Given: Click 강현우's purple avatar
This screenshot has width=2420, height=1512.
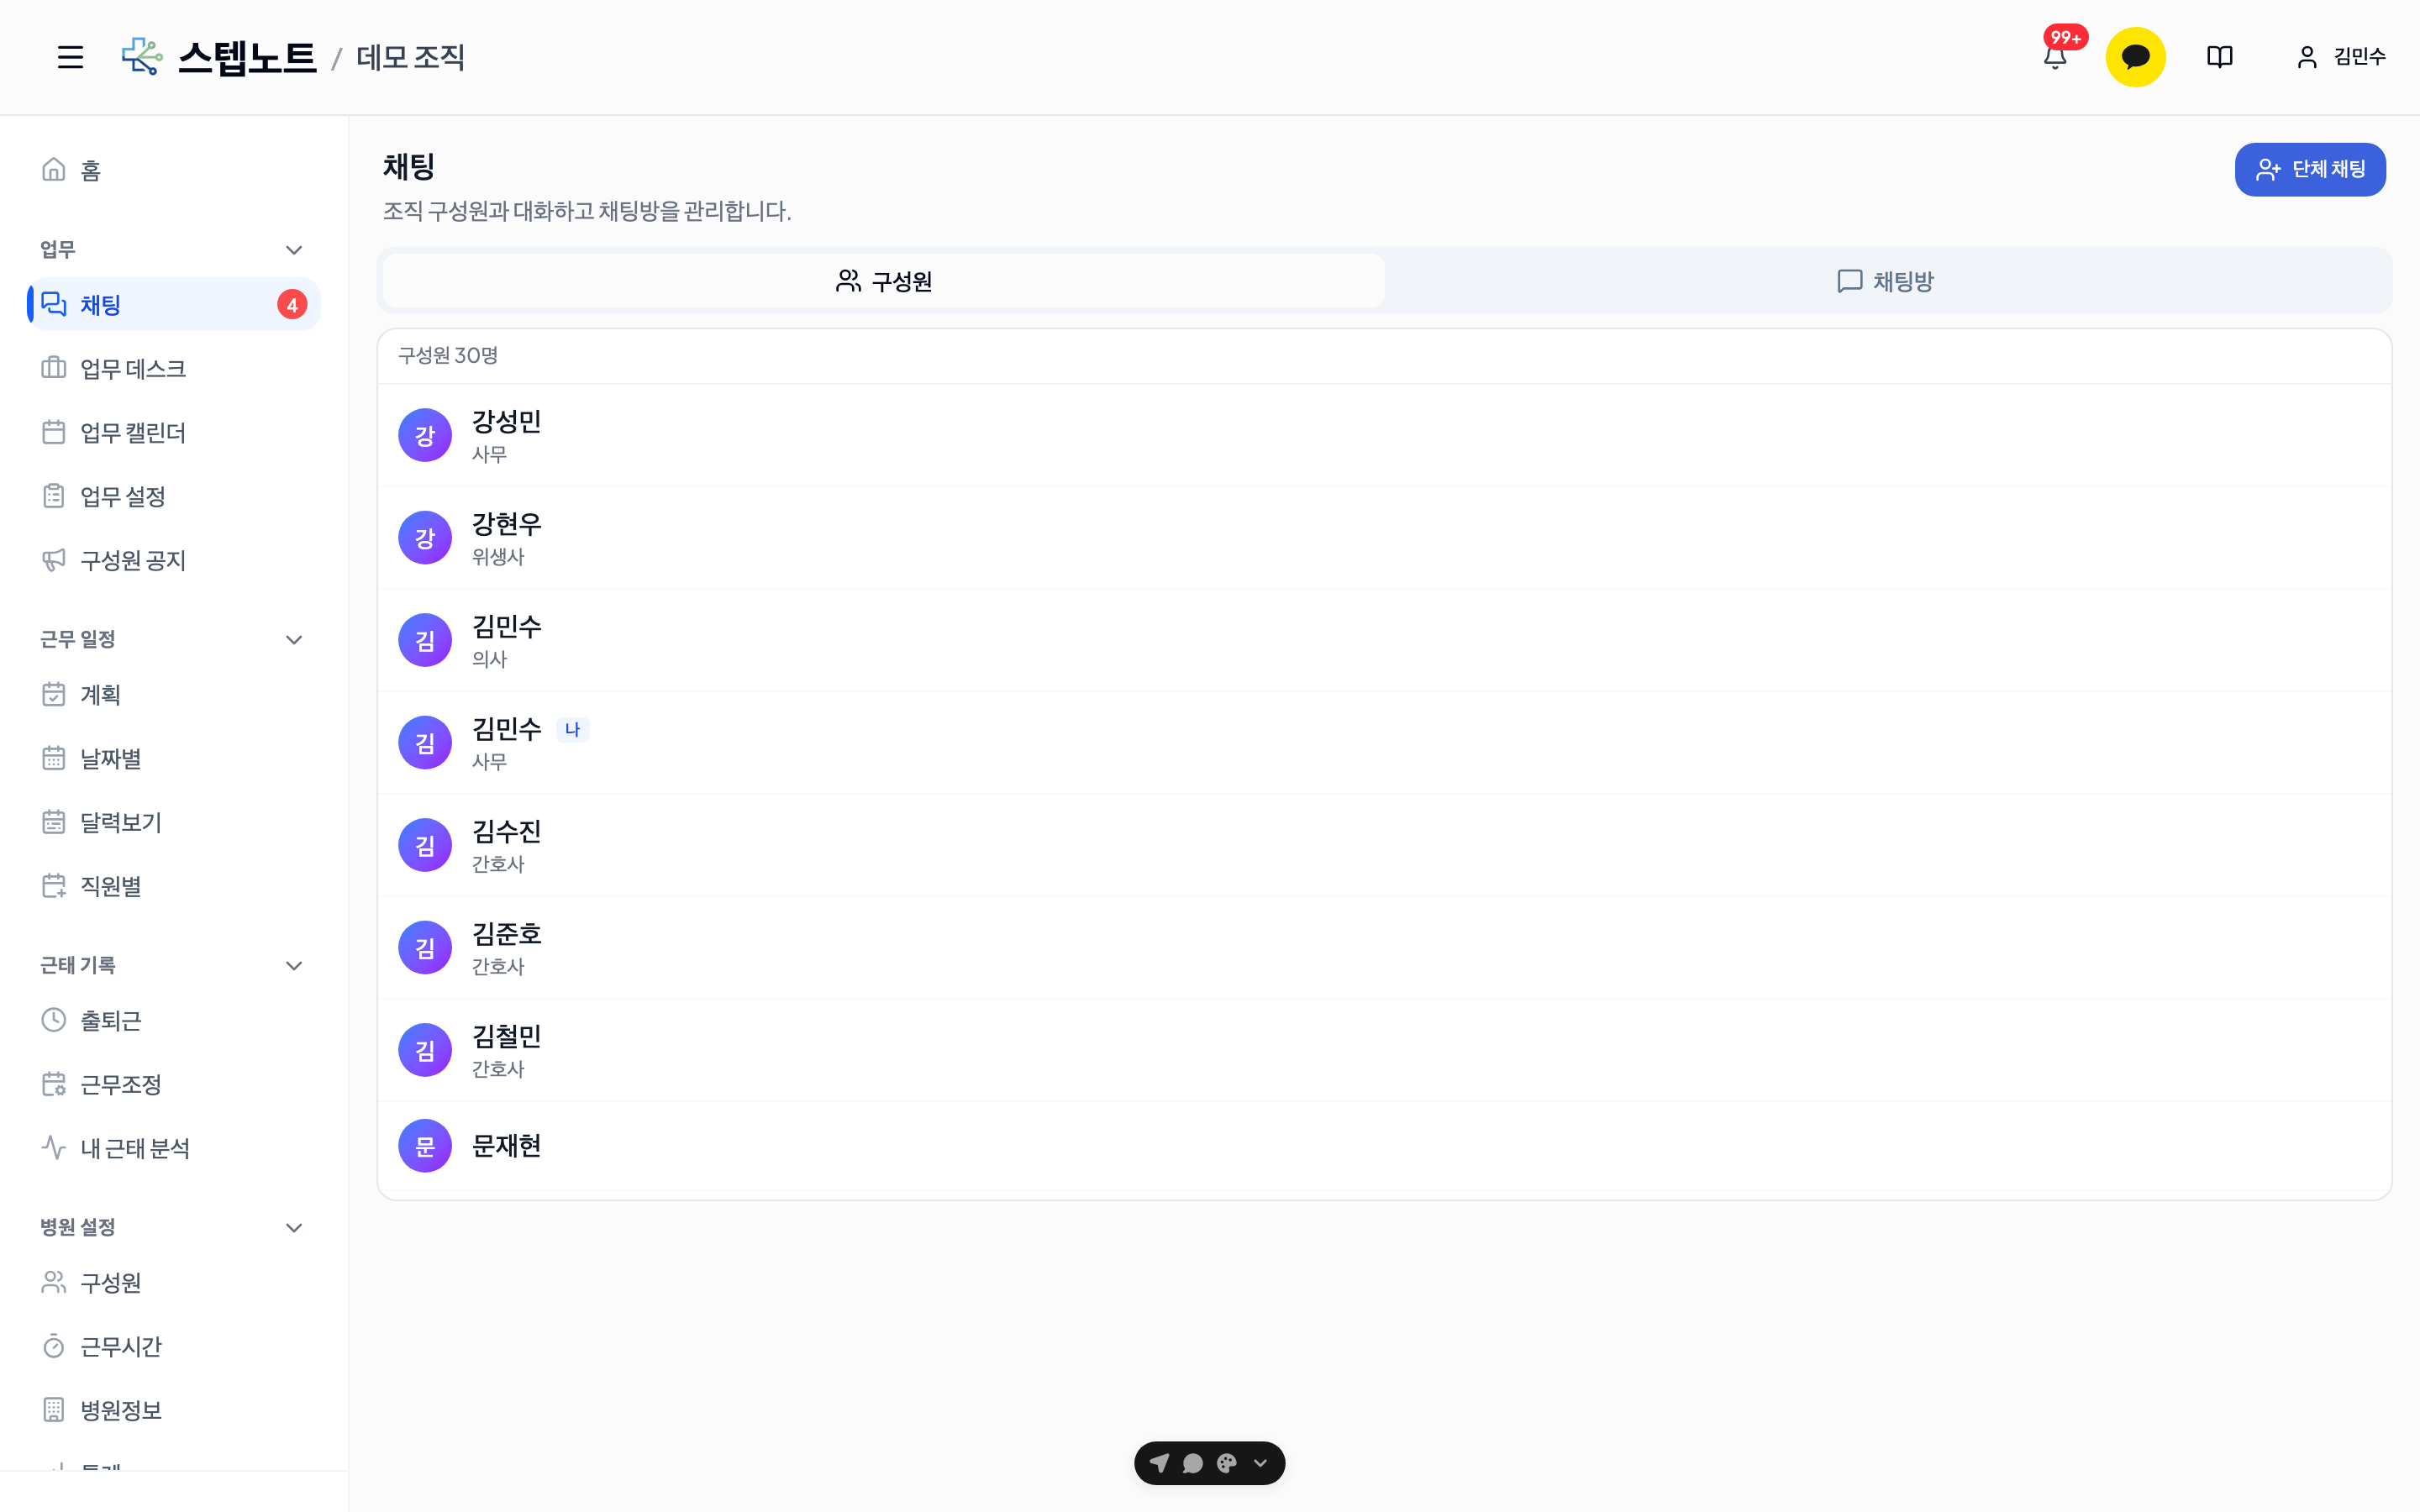Looking at the screenshot, I should pyautogui.click(x=425, y=538).
